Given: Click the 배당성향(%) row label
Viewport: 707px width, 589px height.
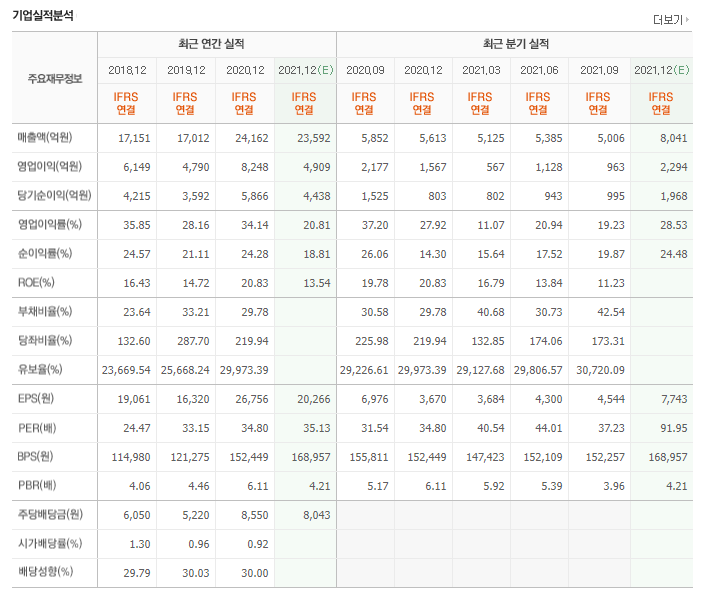Looking at the screenshot, I should click(45, 572).
